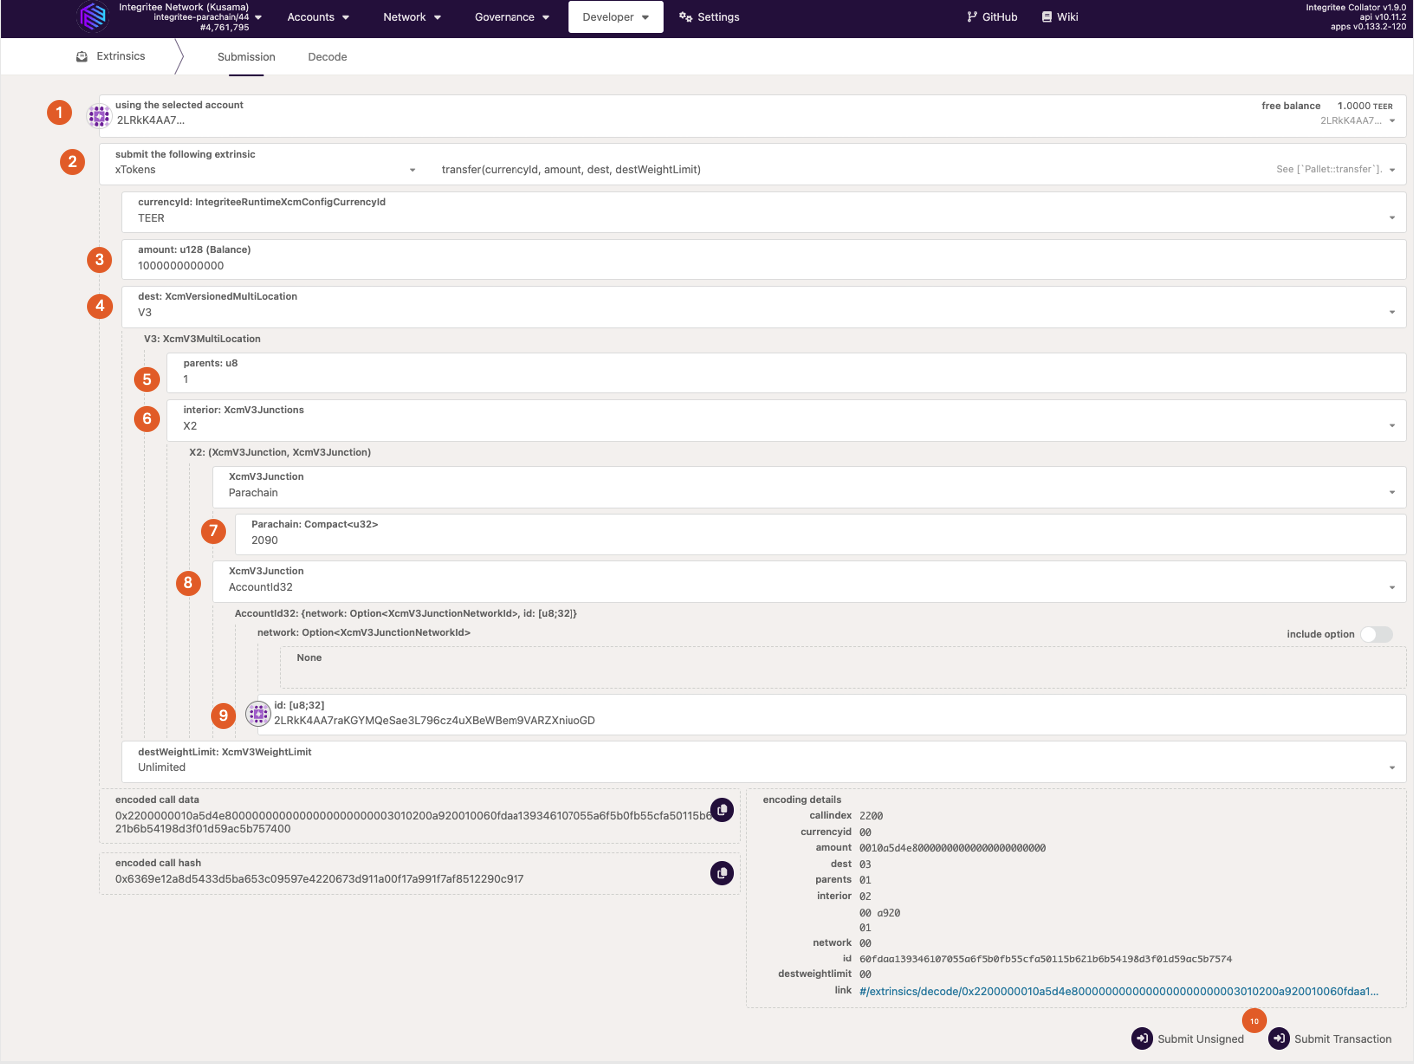Open the Accounts menu

point(318,17)
